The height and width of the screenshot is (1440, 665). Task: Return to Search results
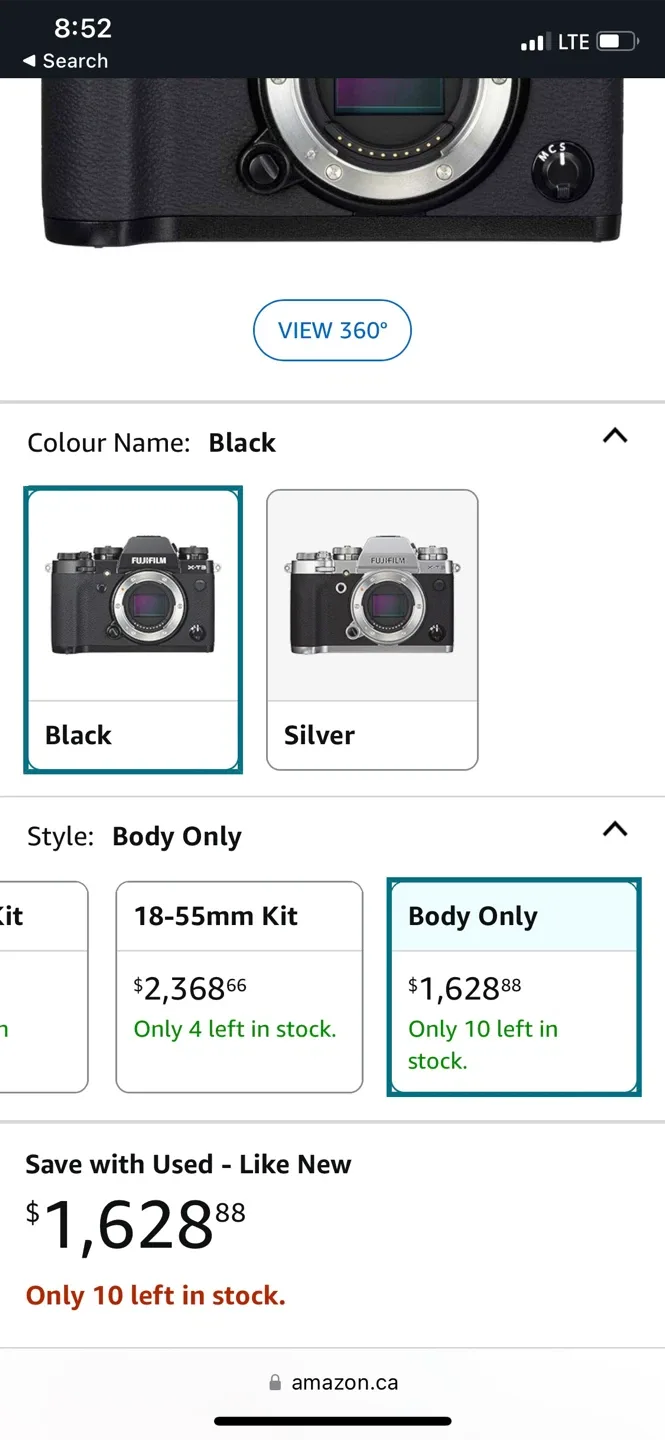[x=65, y=61]
